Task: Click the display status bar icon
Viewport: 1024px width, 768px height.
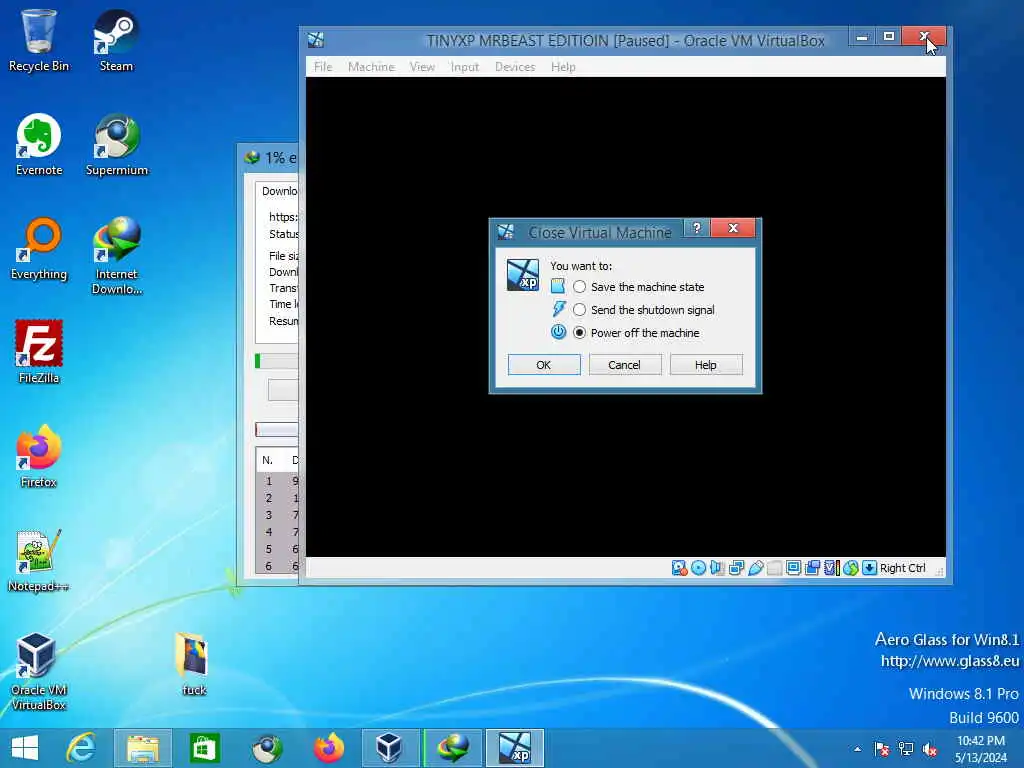Action: click(x=793, y=568)
